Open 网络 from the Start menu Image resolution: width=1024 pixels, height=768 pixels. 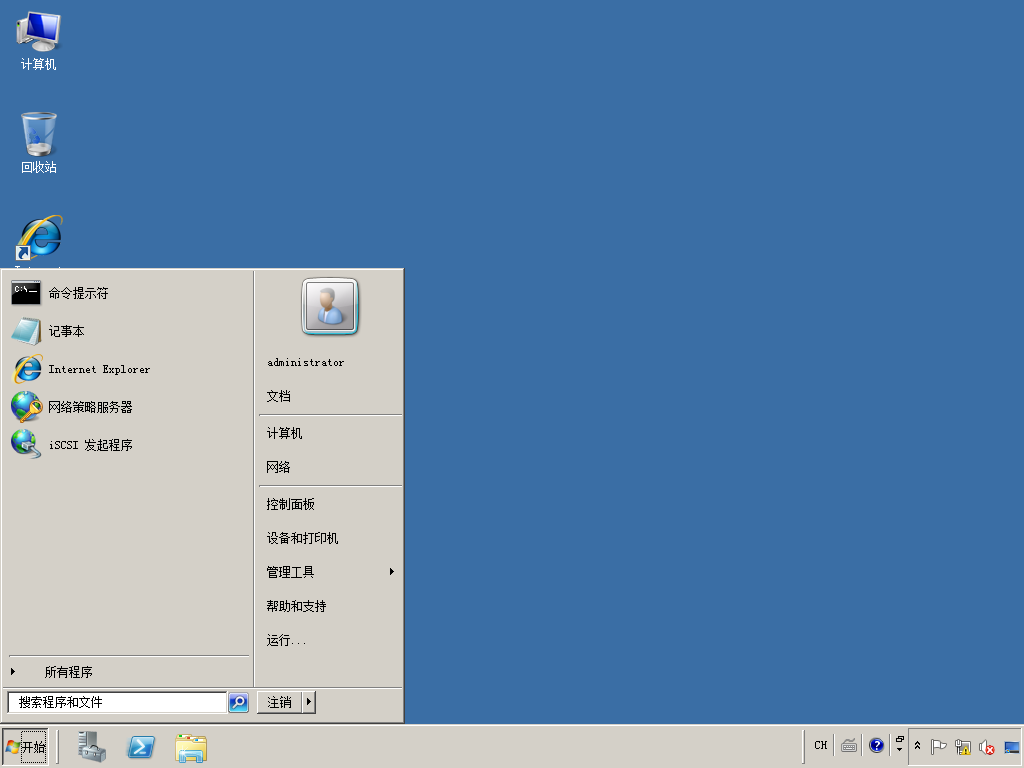click(329, 467)
